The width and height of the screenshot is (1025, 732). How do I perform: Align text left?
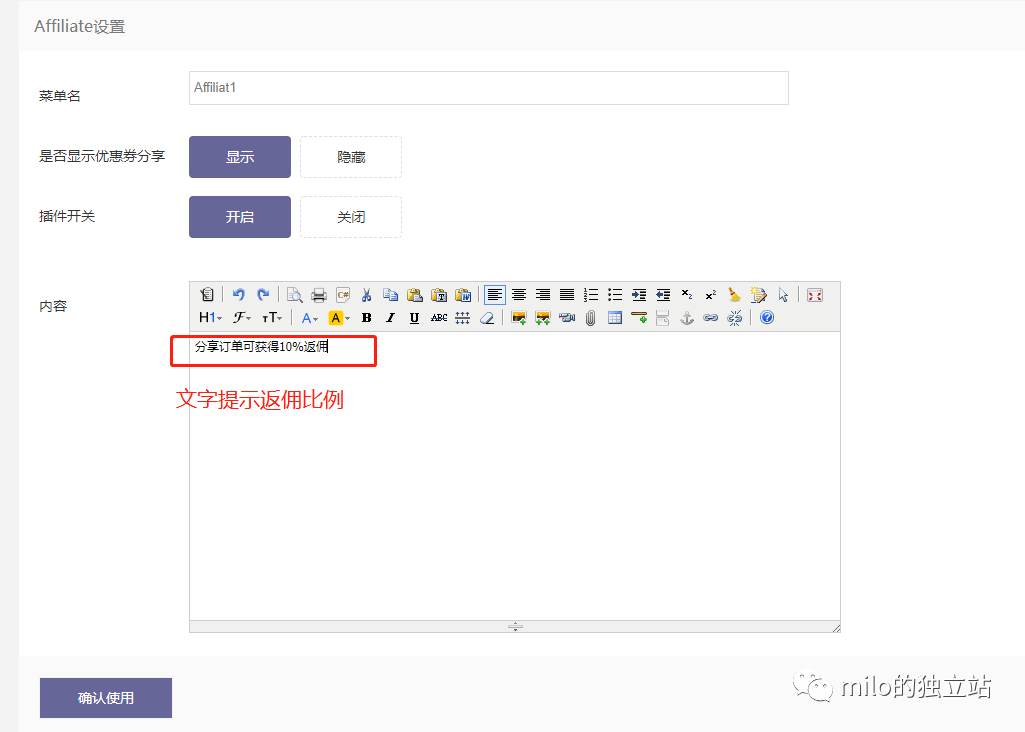click(495, 295)
